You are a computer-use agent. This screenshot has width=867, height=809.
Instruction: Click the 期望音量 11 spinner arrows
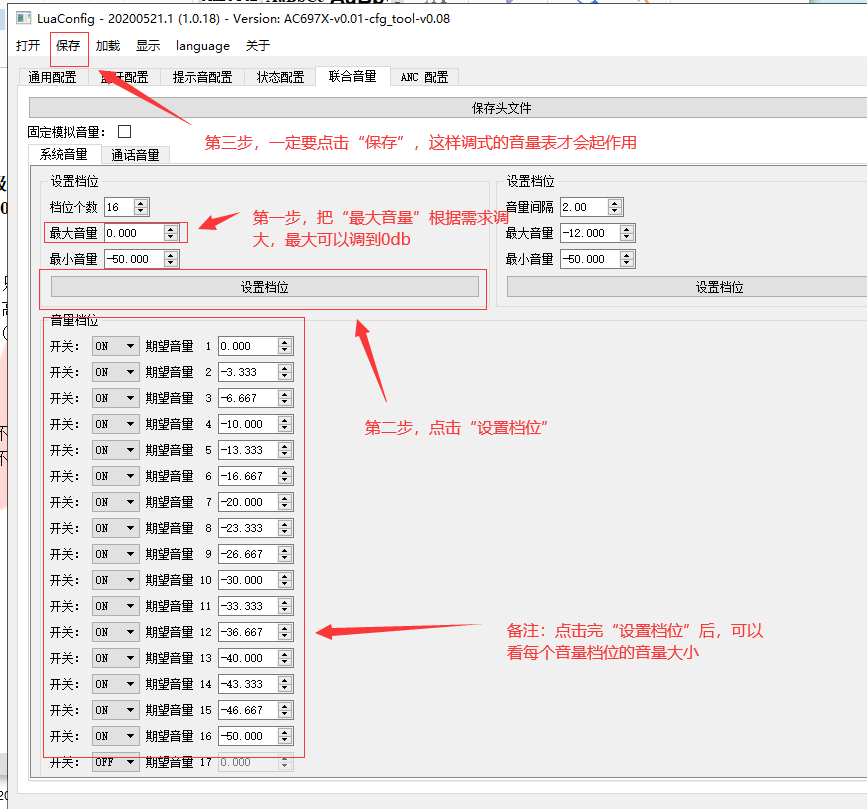[285, 606]
